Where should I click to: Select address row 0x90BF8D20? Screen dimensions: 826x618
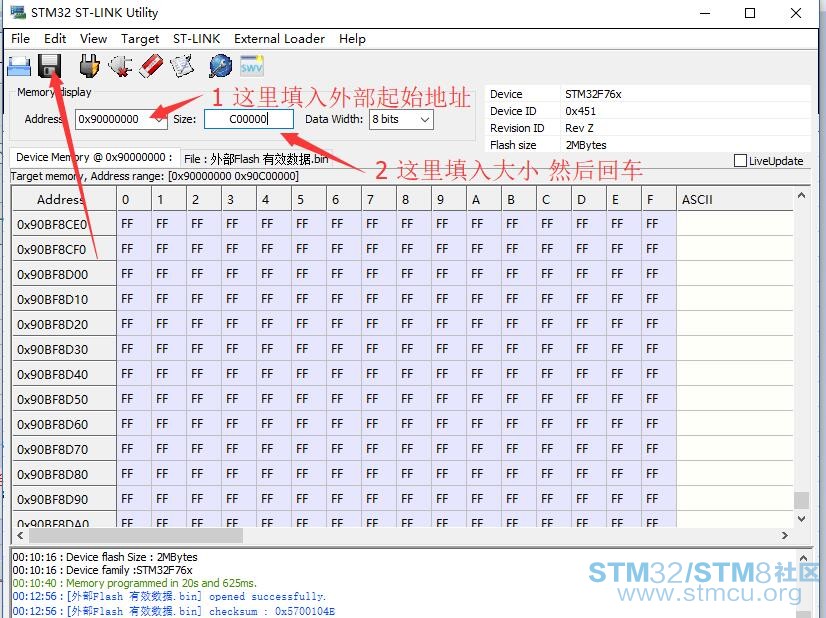(64, 324)
